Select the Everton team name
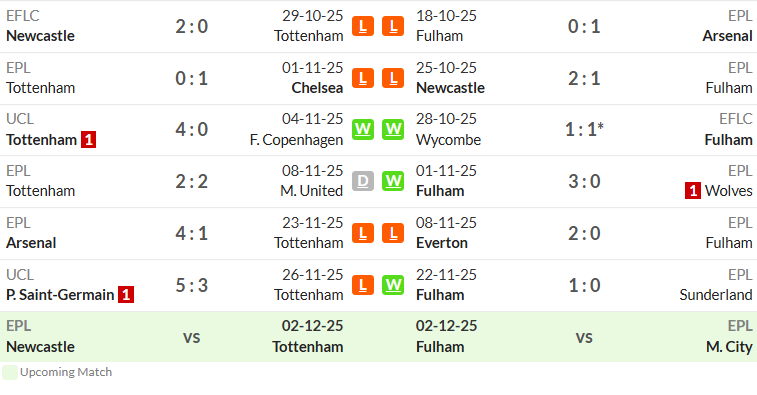This screenshot has width=757, height=395. (x=442, y=243)
